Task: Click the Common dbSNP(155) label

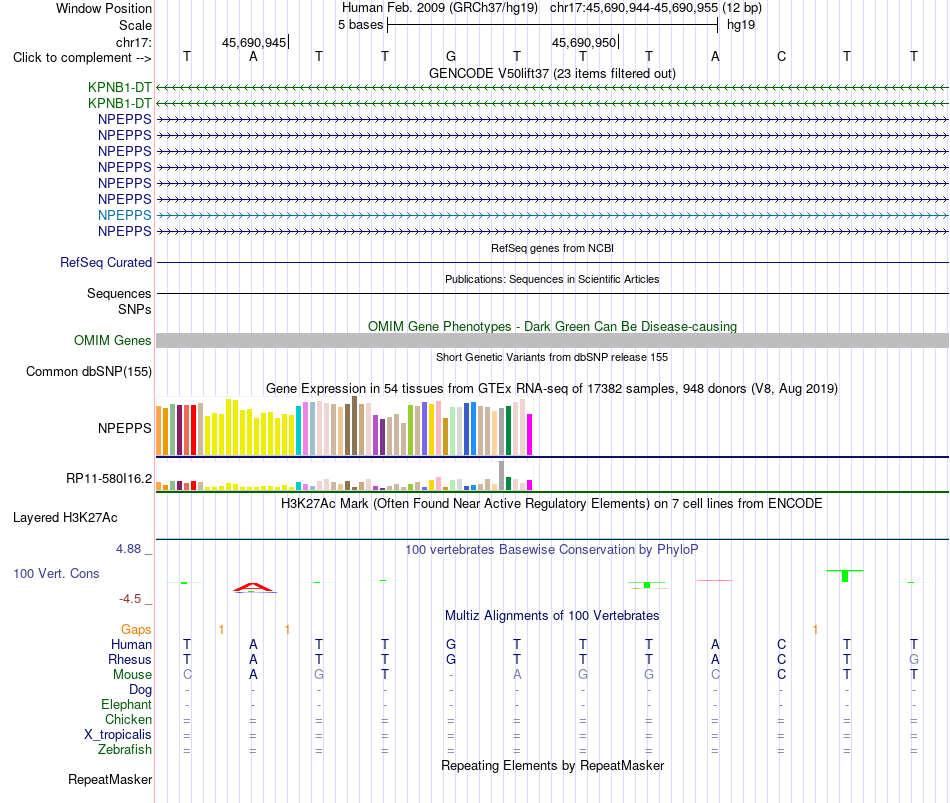Action: [88, 372]
